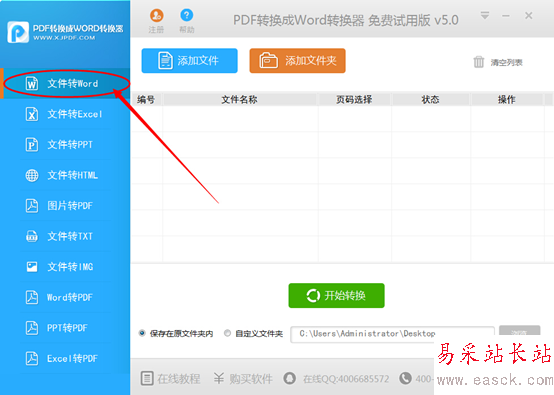Select 文件转IMG in sidebar

65,267
